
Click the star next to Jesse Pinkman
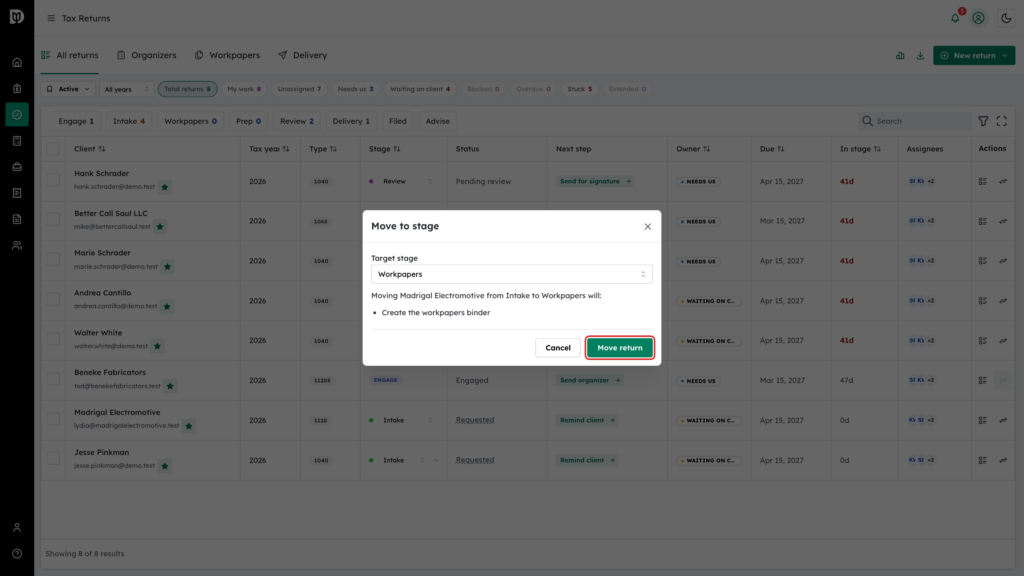coord(165,466)
